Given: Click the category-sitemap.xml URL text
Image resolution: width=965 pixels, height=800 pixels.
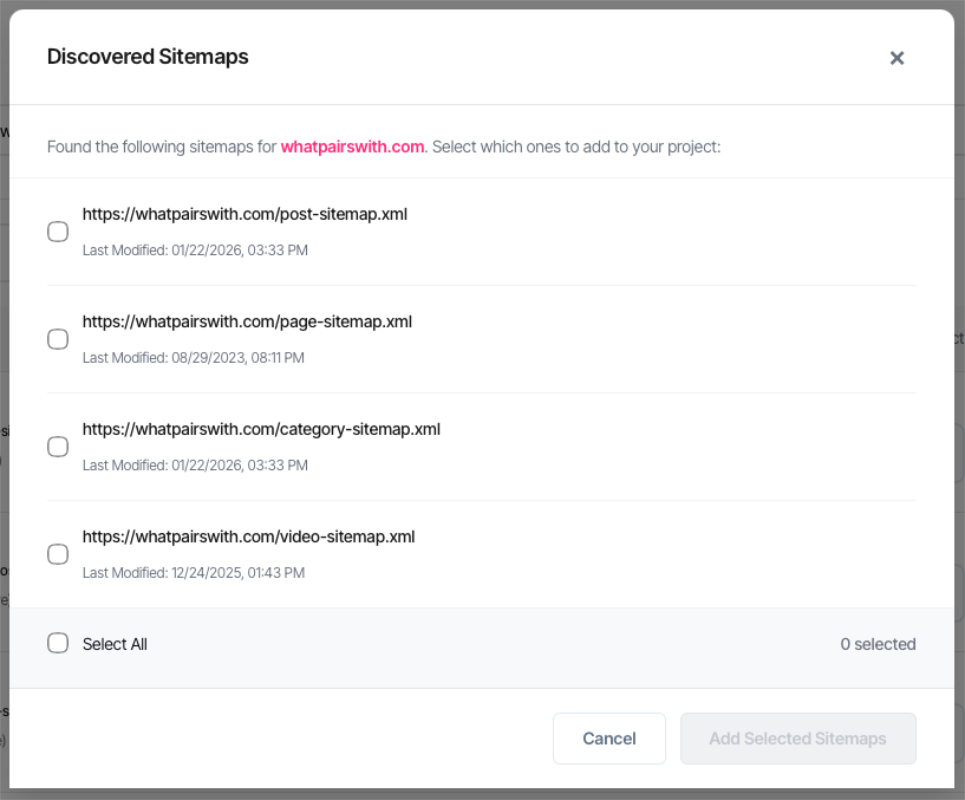Looking at the screenshot, I should (x=261, y=429).
